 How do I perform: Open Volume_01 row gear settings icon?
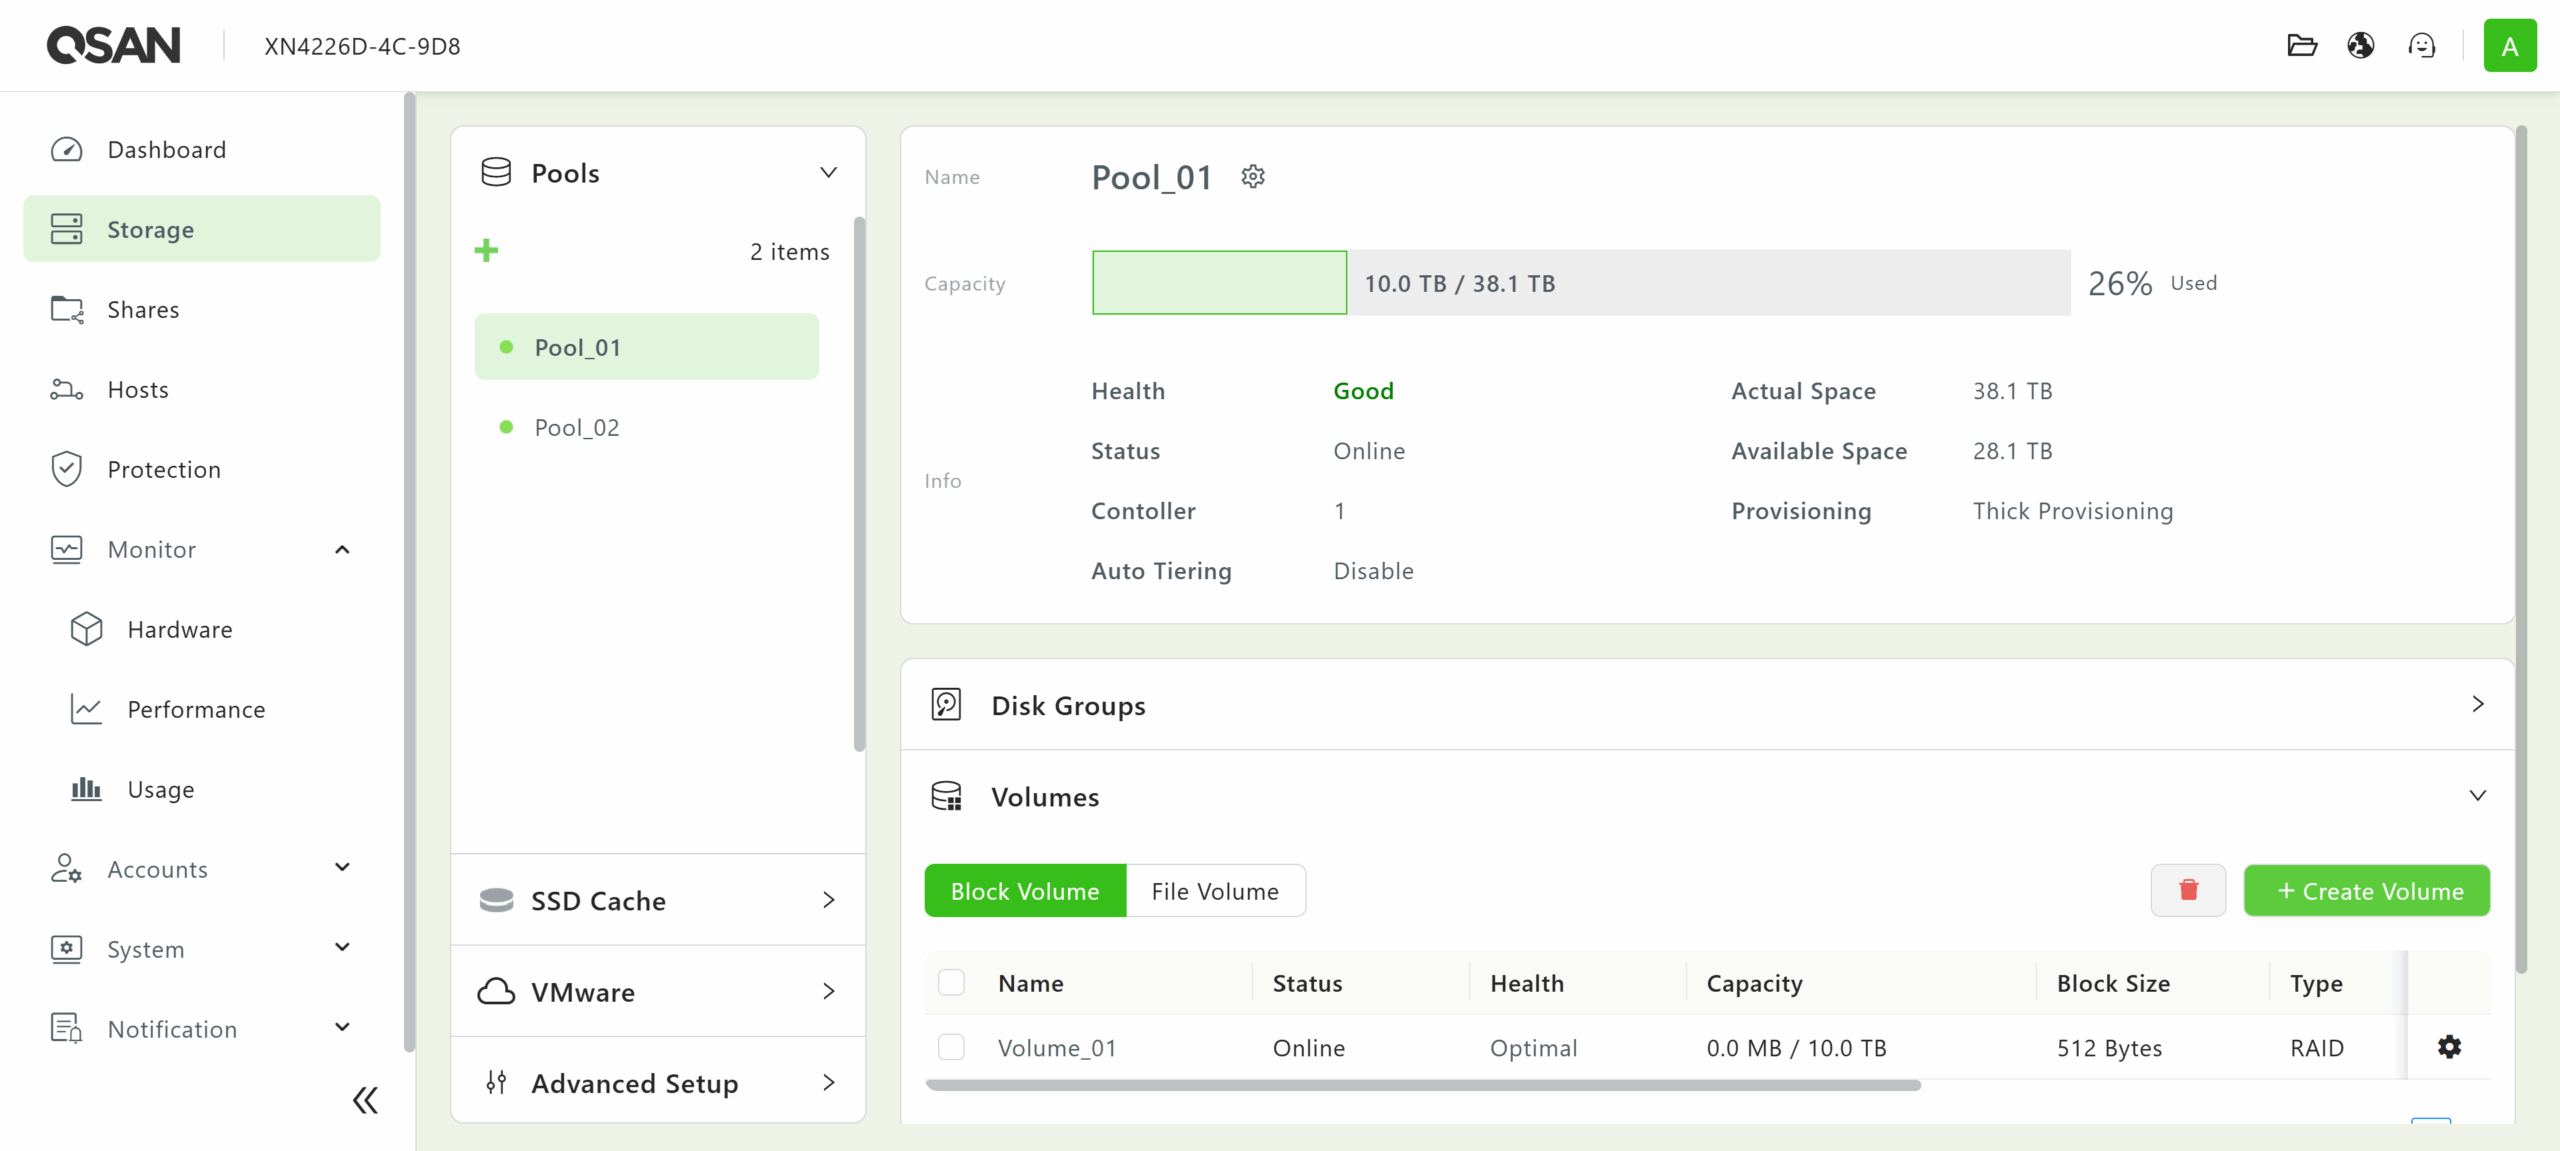[2449, 1047]
